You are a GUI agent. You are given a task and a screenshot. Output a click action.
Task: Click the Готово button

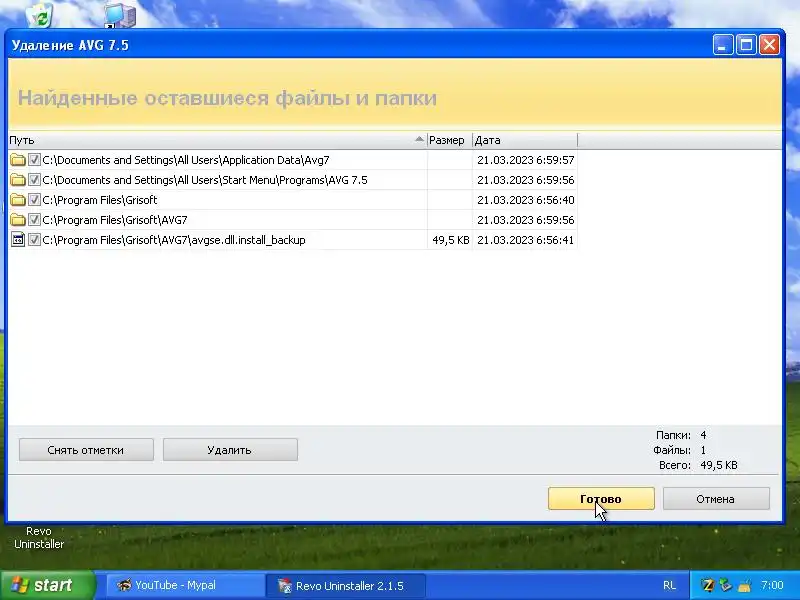(601, 498)
